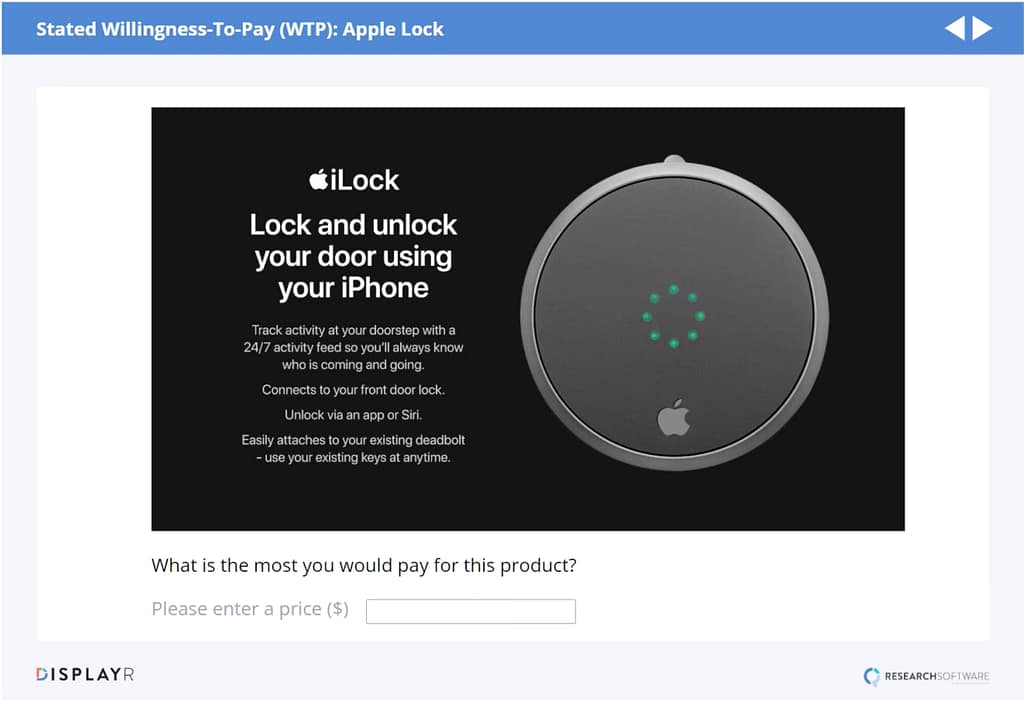Click the next slide right arrow
This screenshot has width=1024, height=702.
(x=983, y=28)
